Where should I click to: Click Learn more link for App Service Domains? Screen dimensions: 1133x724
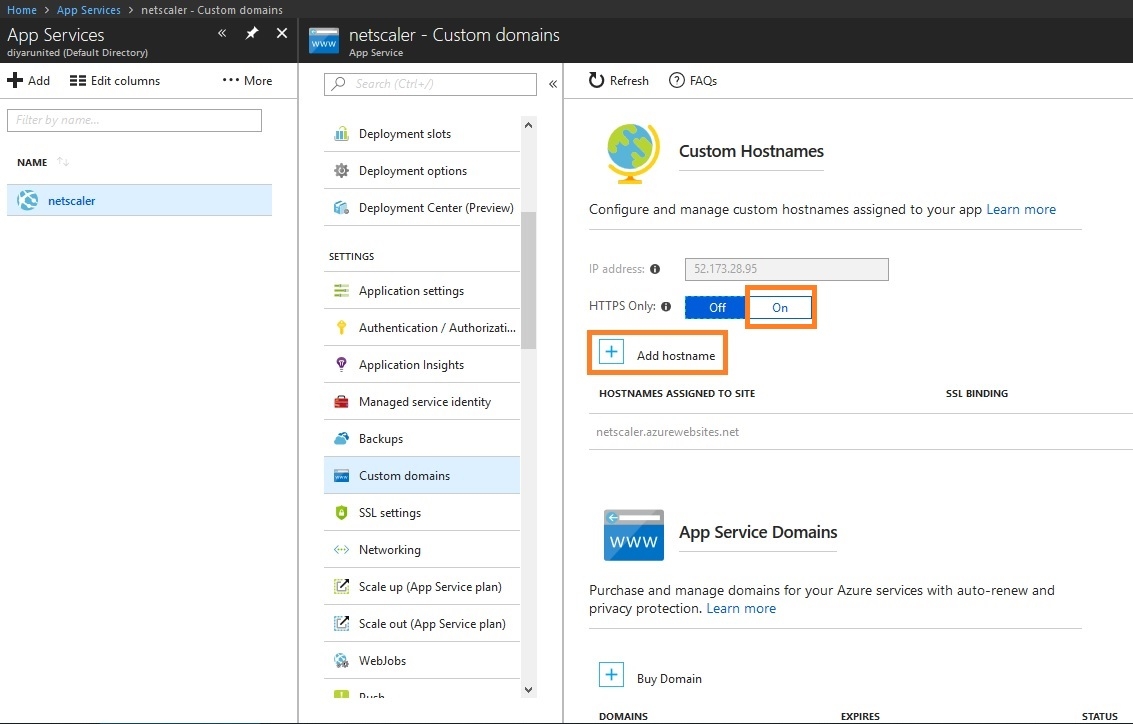tap(741, 608)
